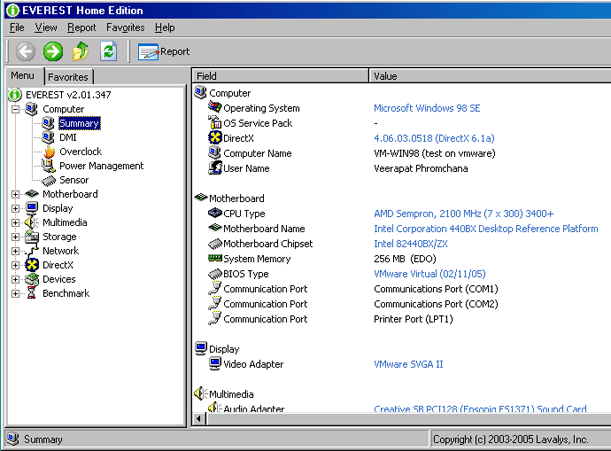Click the Multimedia speaker icon in tree
Screen dimensions: 611x451
coord(32,223)
